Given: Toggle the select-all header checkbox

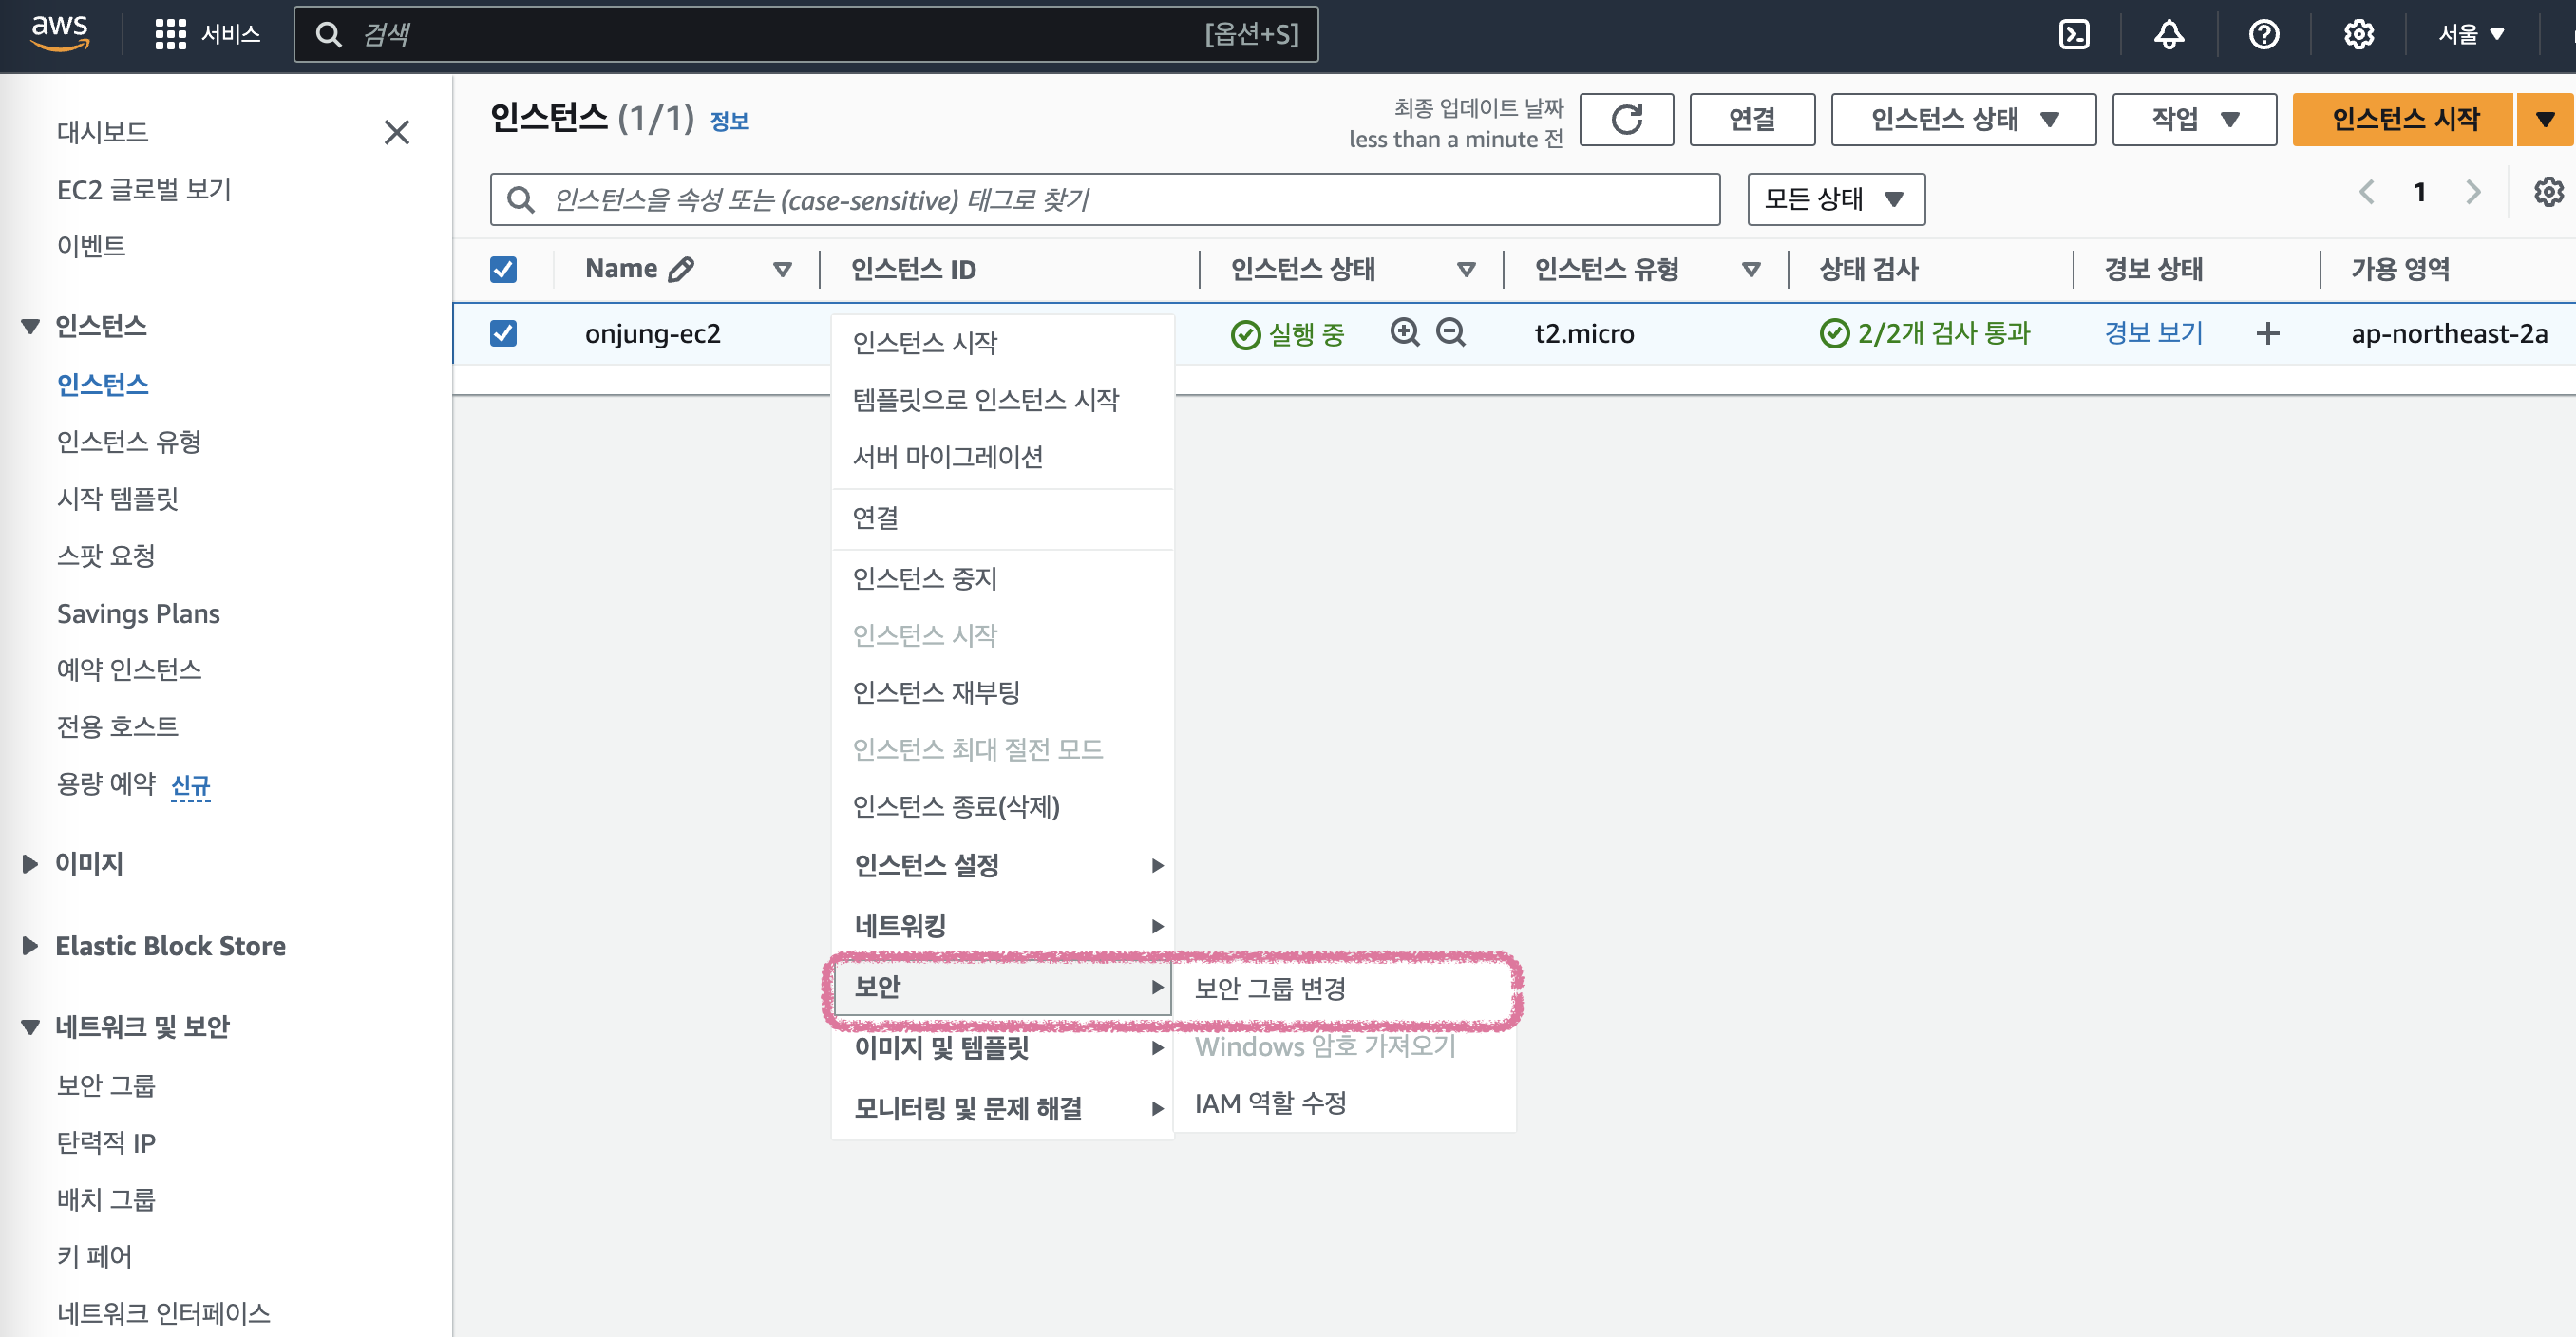Looking at the screenshot, I should coord(503,269).
